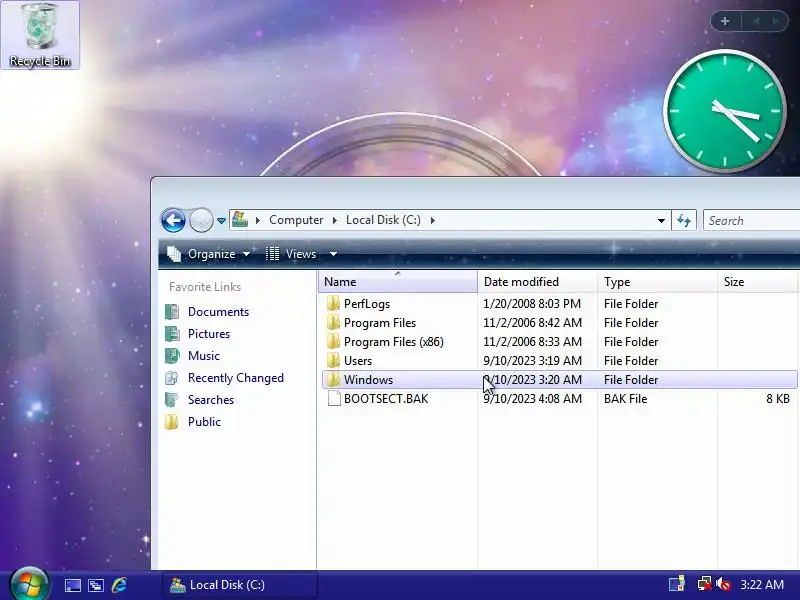This screenshot has width=800, height=600.
Task: Open Documents favorite link
Action: (x=218, y=312)
